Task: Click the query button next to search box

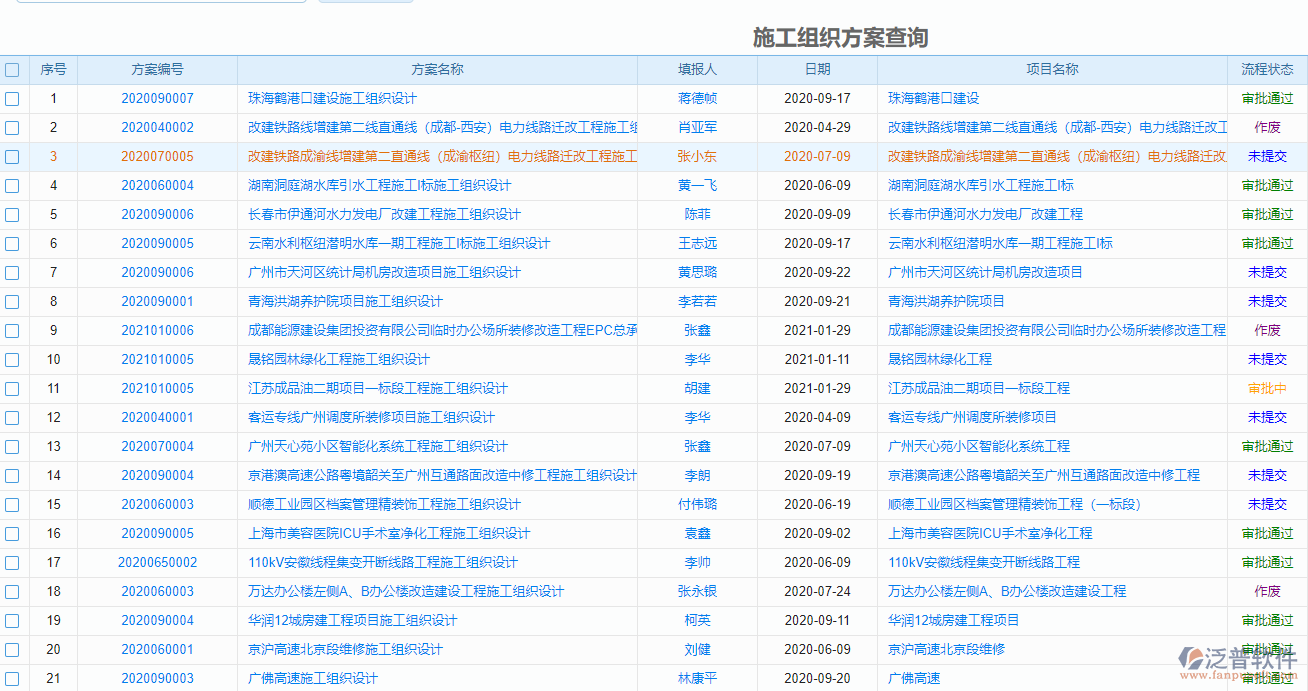Action: [x=365, y=3]
